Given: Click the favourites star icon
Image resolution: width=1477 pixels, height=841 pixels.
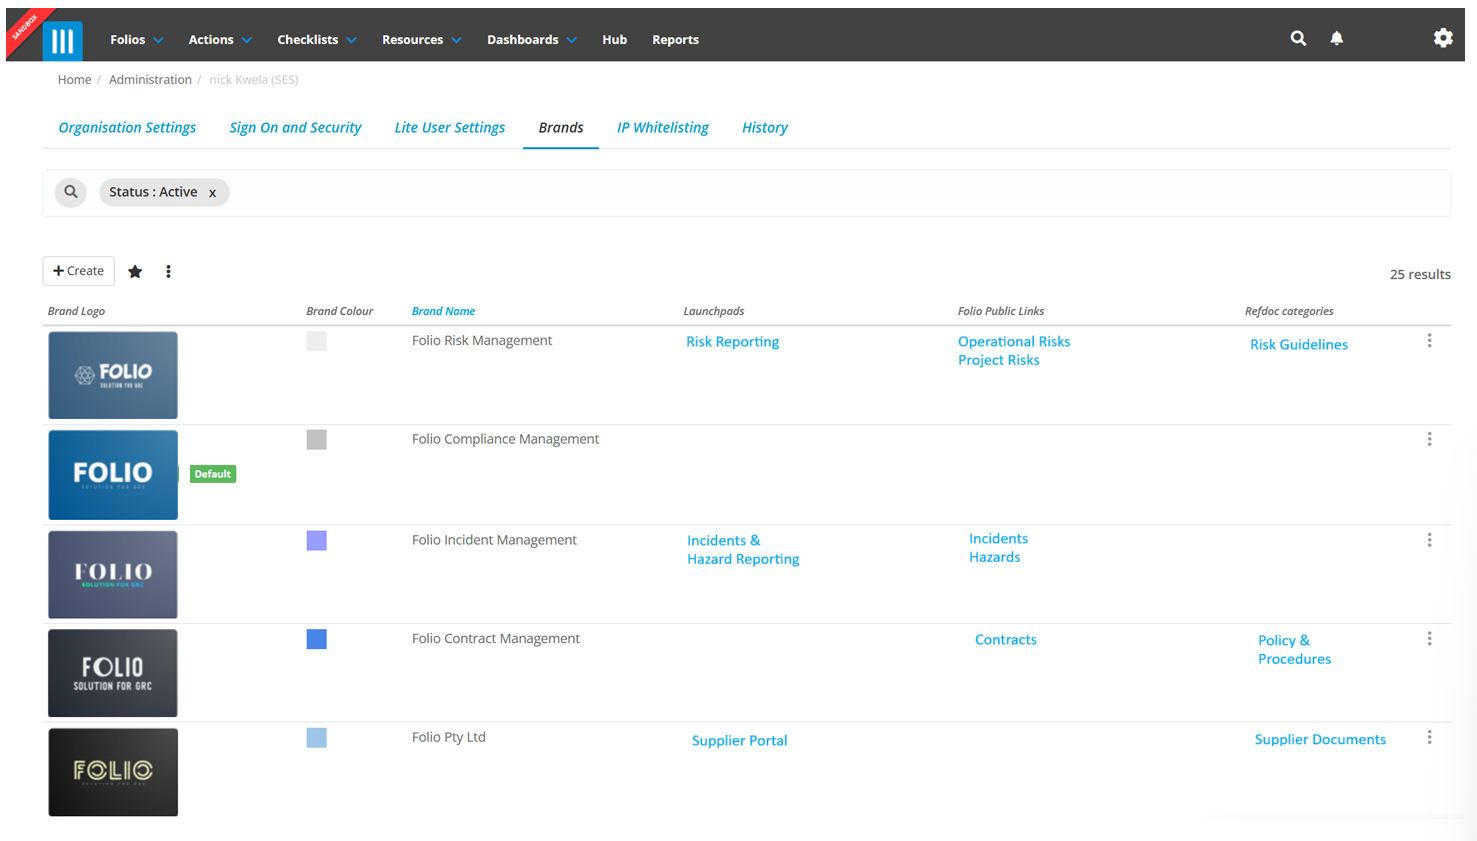Looking at the screenshot, I should click(x=135, y=272).
